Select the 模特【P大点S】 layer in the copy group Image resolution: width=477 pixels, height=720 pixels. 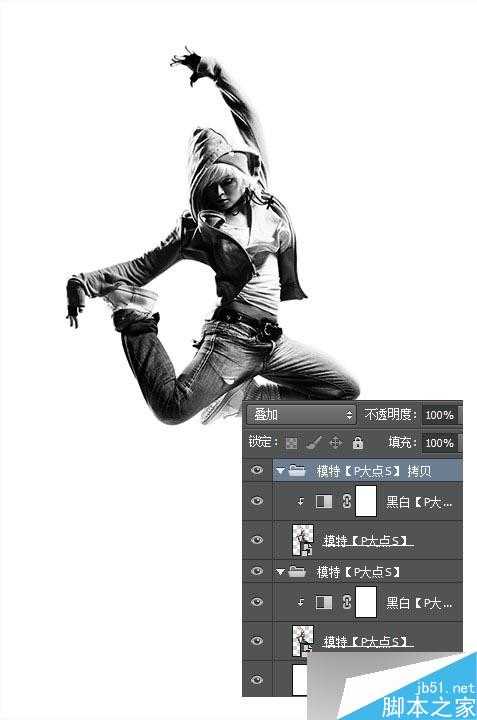tap(368, 540)
